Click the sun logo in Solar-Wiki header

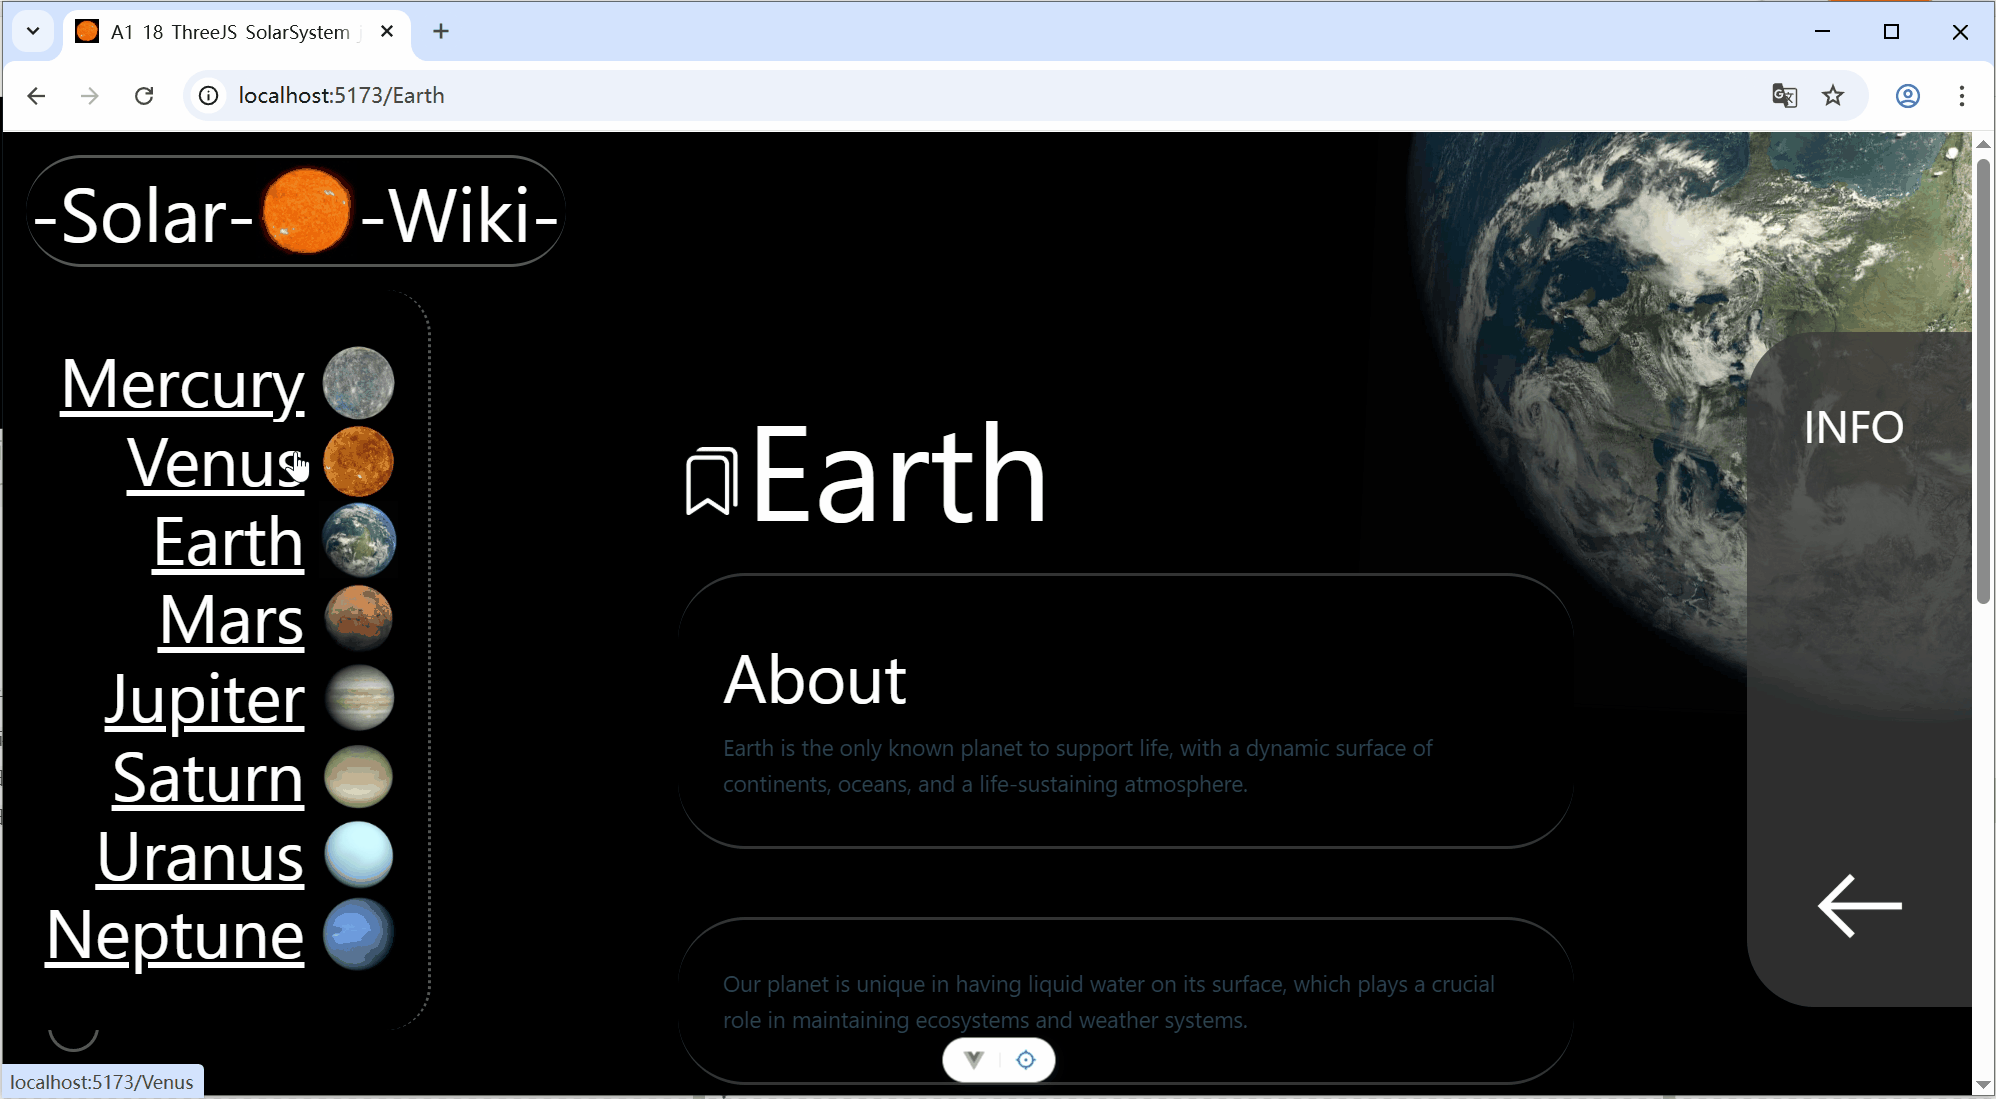pos(306,212)
